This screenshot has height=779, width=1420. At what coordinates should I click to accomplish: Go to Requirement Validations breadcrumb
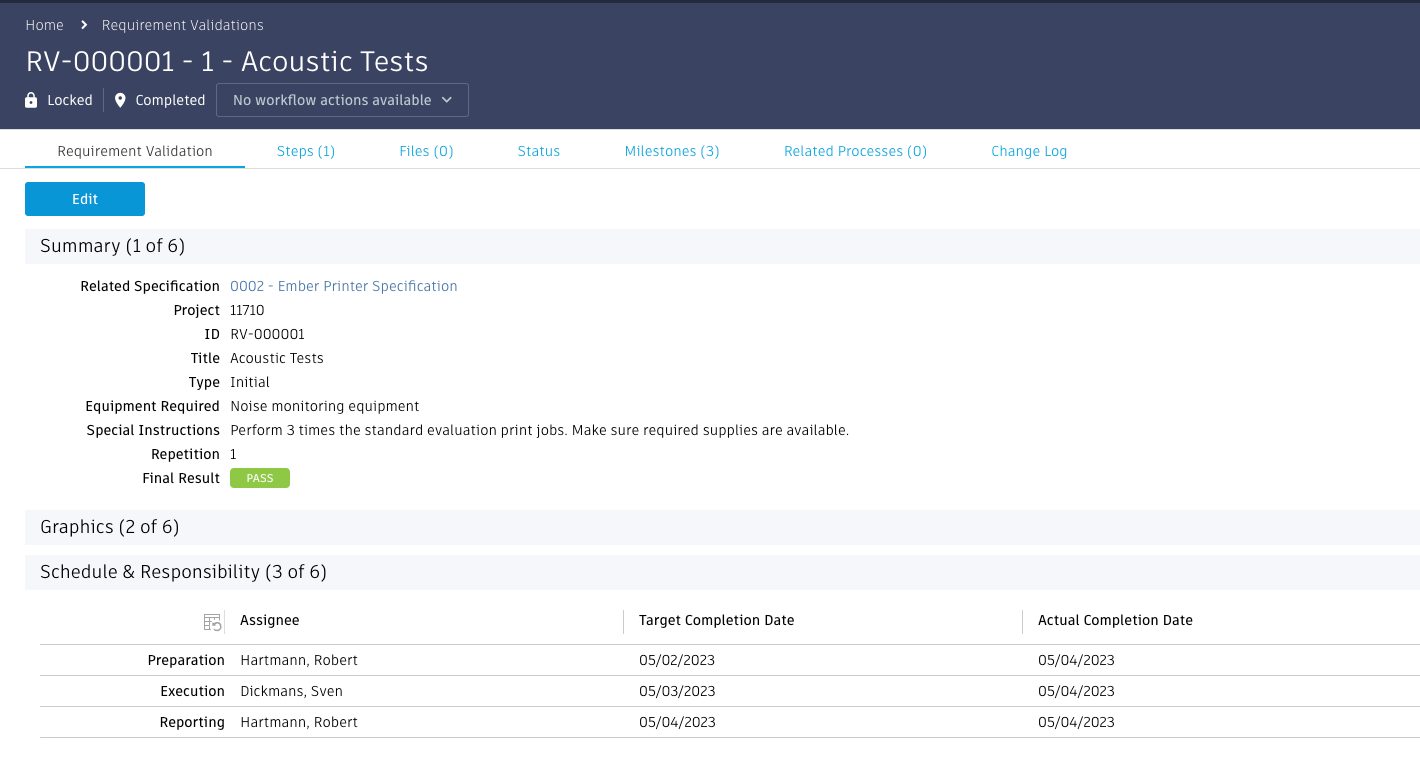pos(183,25)
